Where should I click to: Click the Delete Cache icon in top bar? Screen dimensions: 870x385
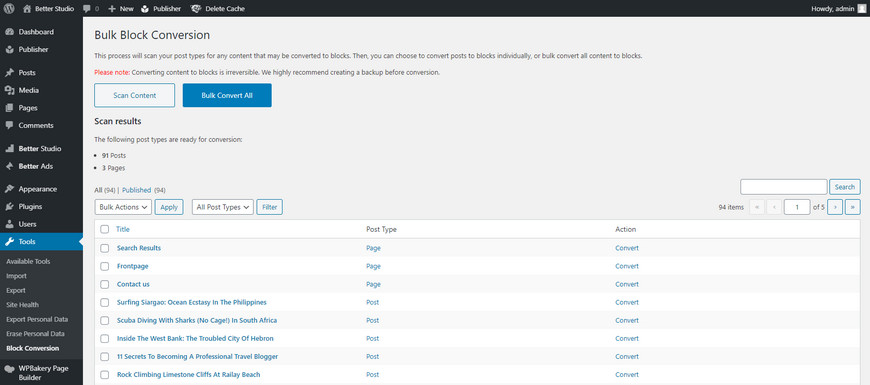[x=195, y=8]
